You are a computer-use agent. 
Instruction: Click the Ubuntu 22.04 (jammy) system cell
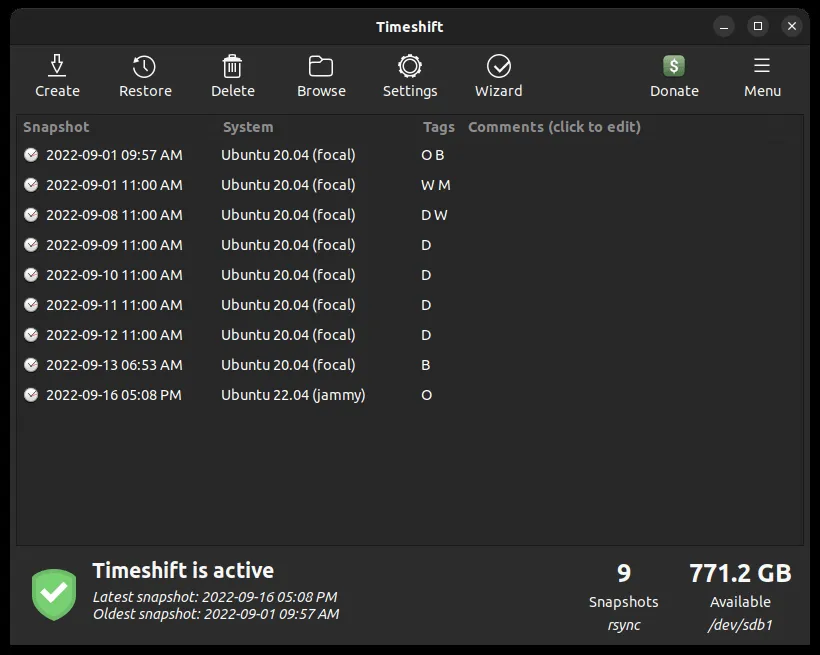(293, 395)
